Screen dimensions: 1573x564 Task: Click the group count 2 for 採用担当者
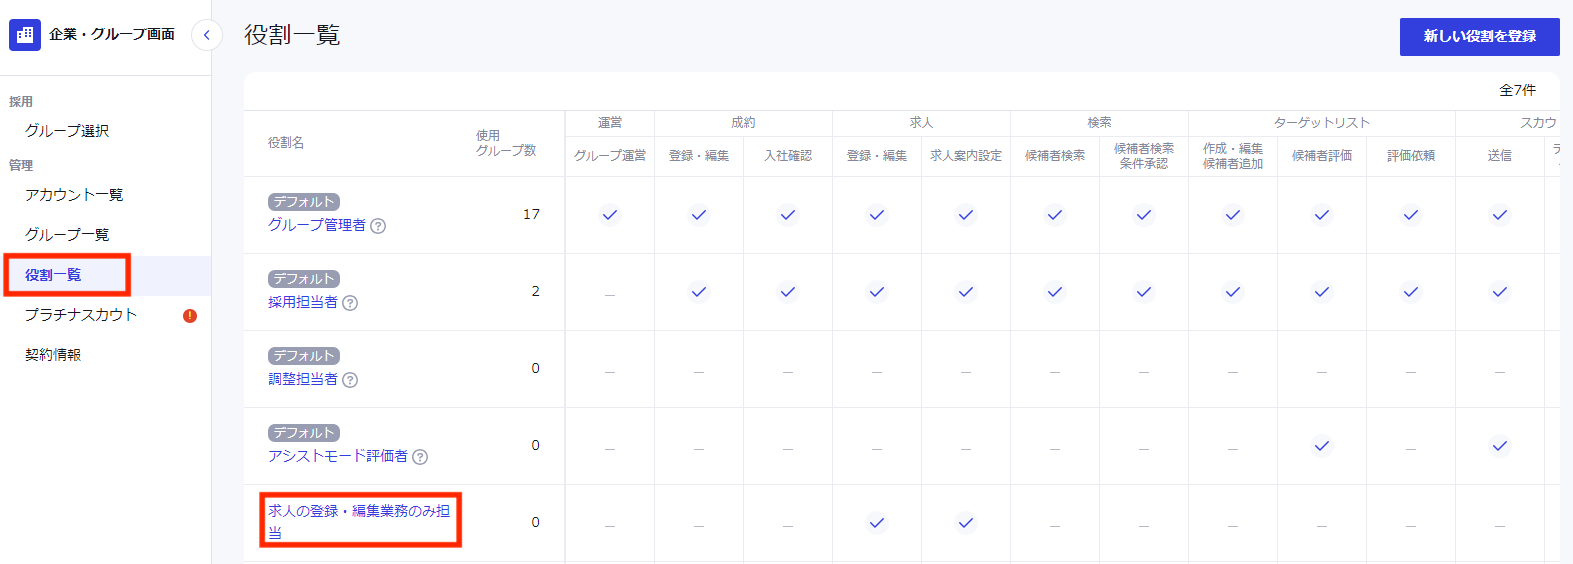(x=535, y=291)
